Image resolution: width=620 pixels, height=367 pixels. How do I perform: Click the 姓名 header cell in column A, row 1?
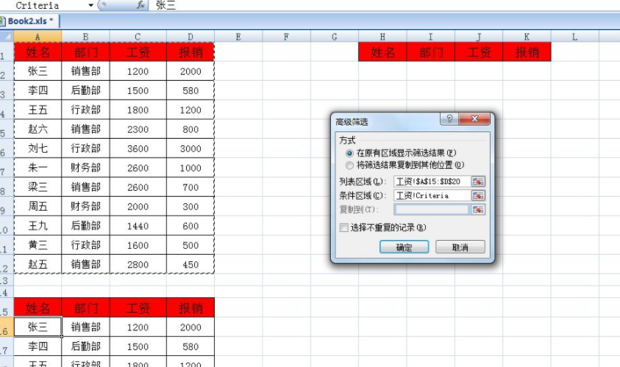click(38, 52)
